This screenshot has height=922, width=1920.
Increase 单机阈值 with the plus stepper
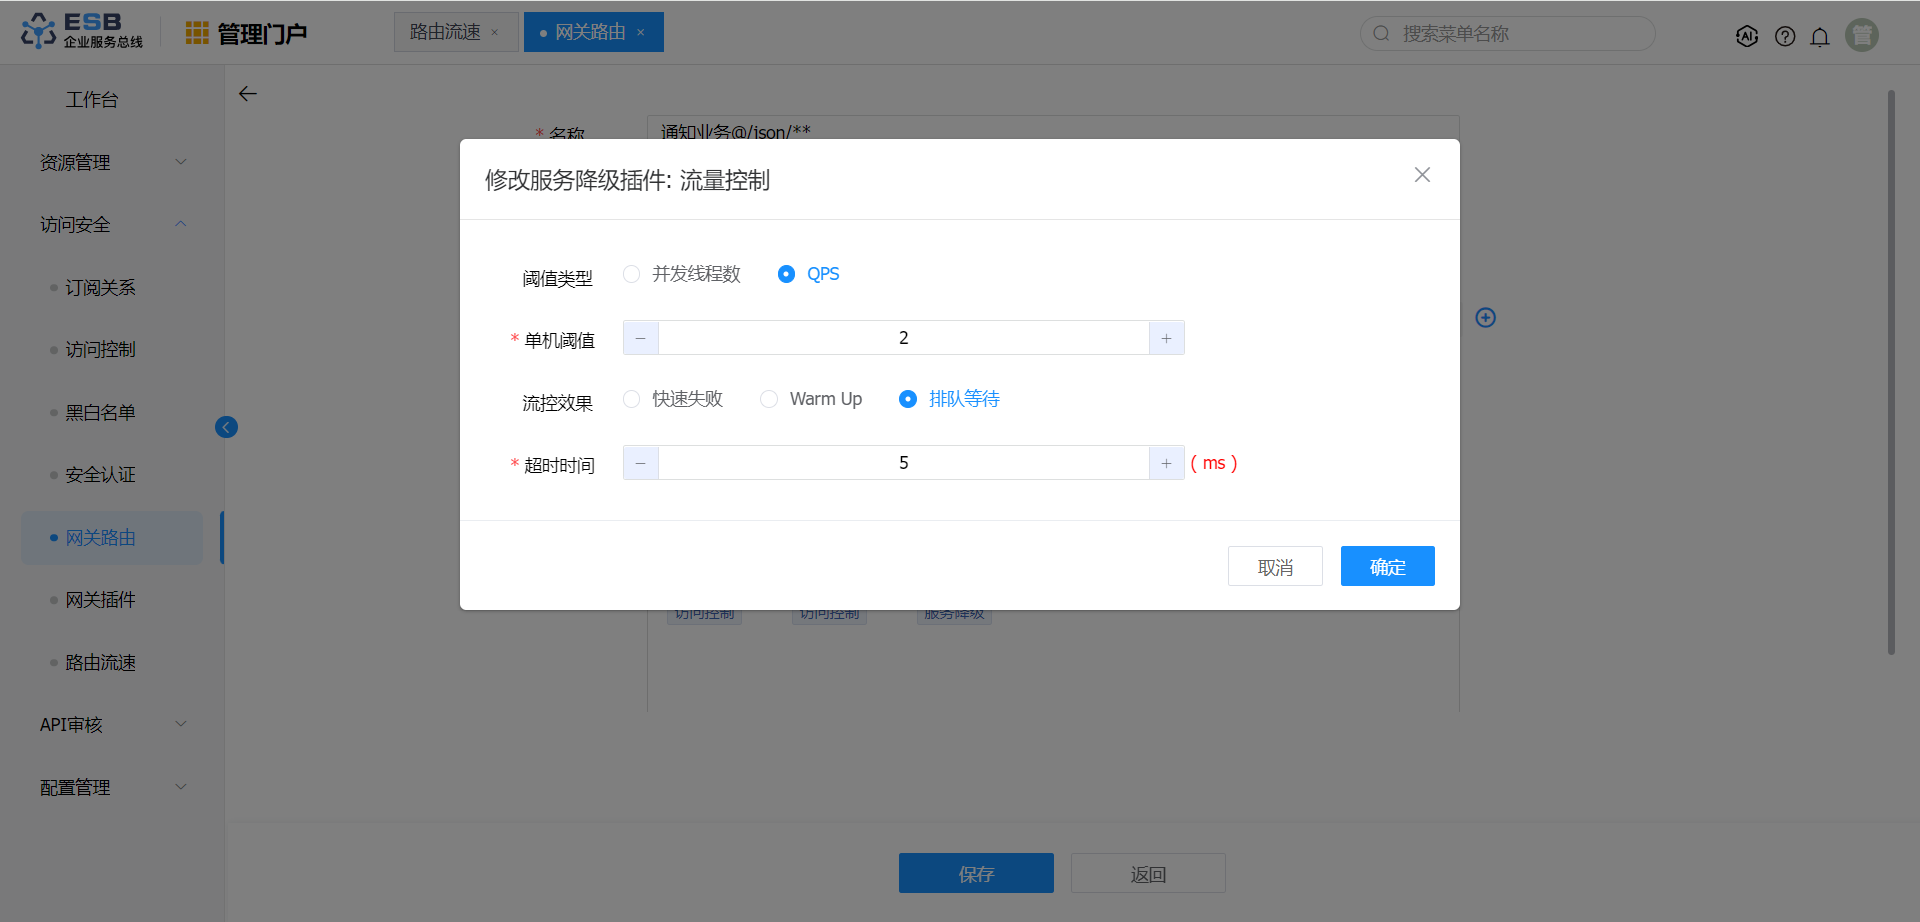tap(1166, 339)
